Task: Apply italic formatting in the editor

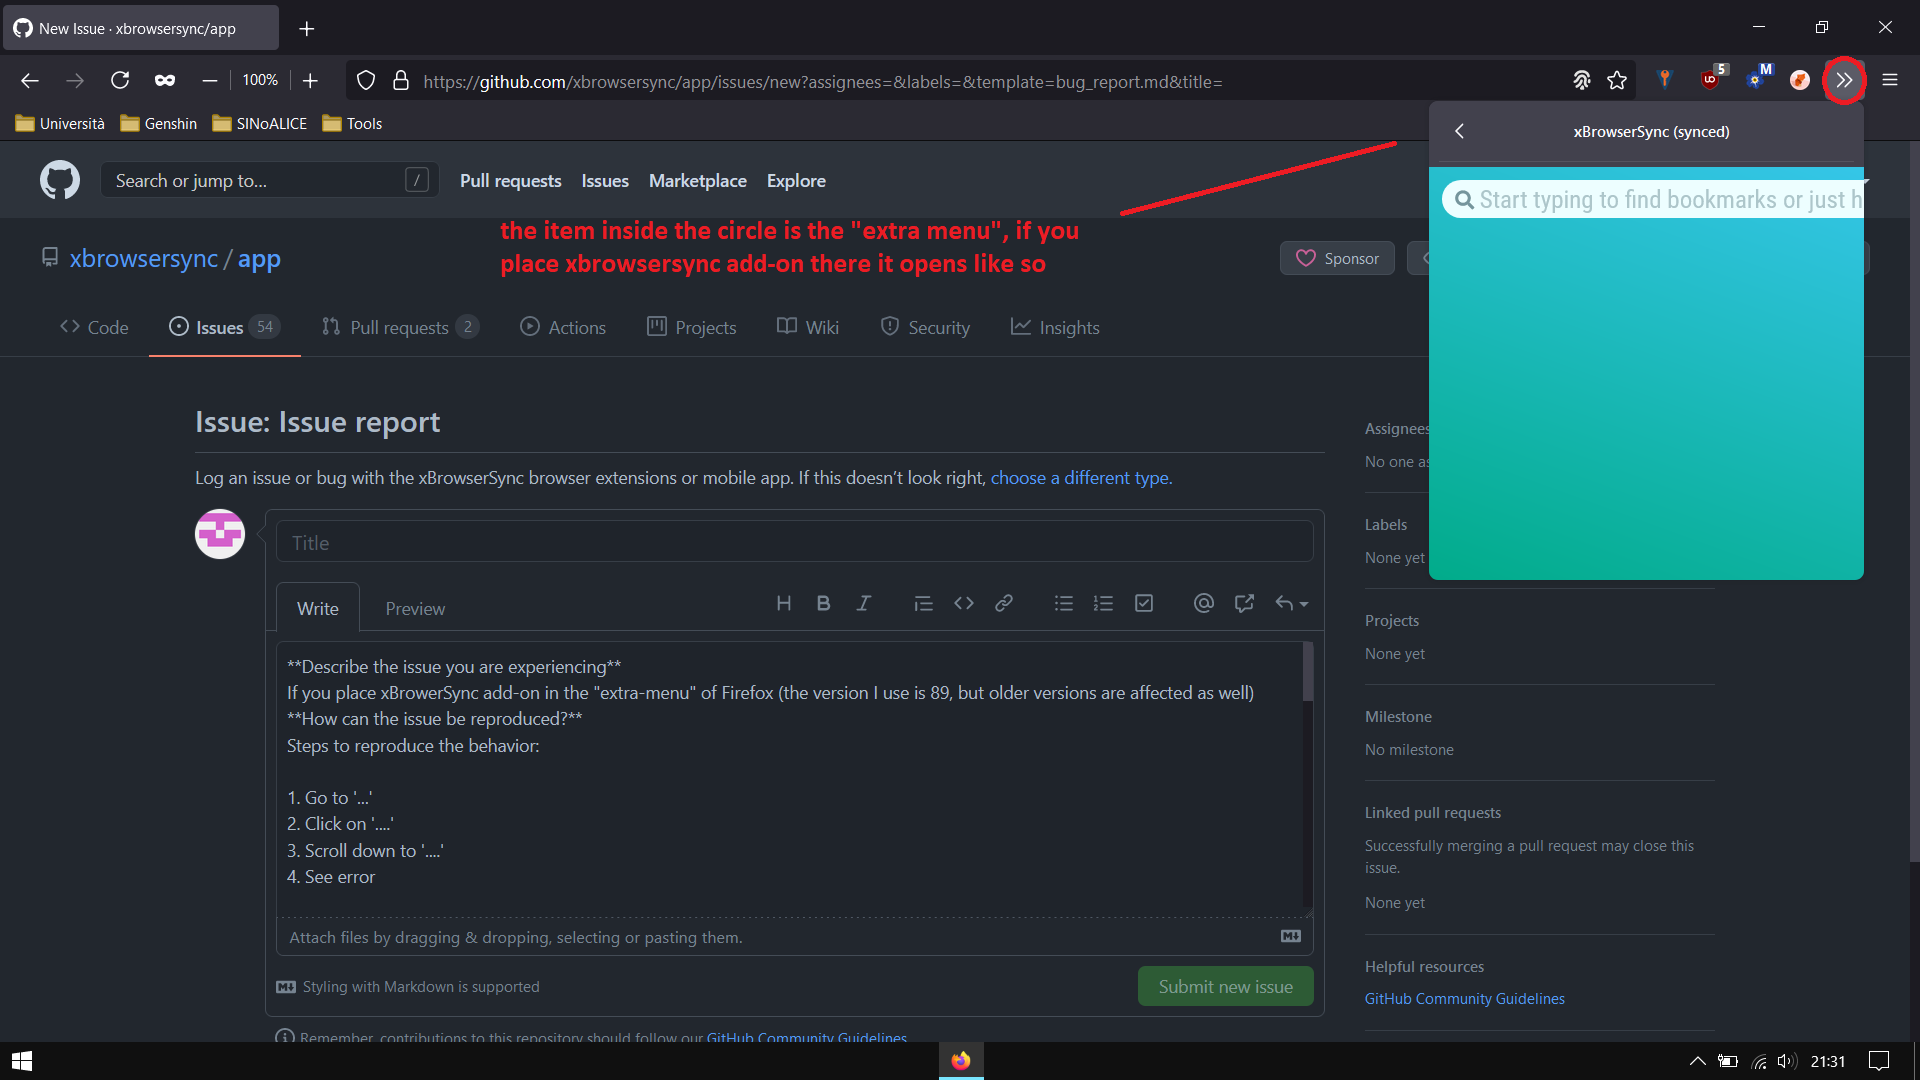Action: (863, 603)
